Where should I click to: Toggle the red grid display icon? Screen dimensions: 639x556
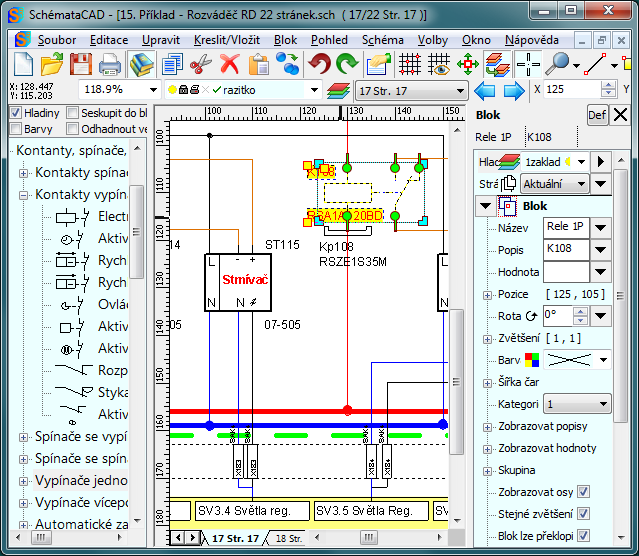pos(409,65)
